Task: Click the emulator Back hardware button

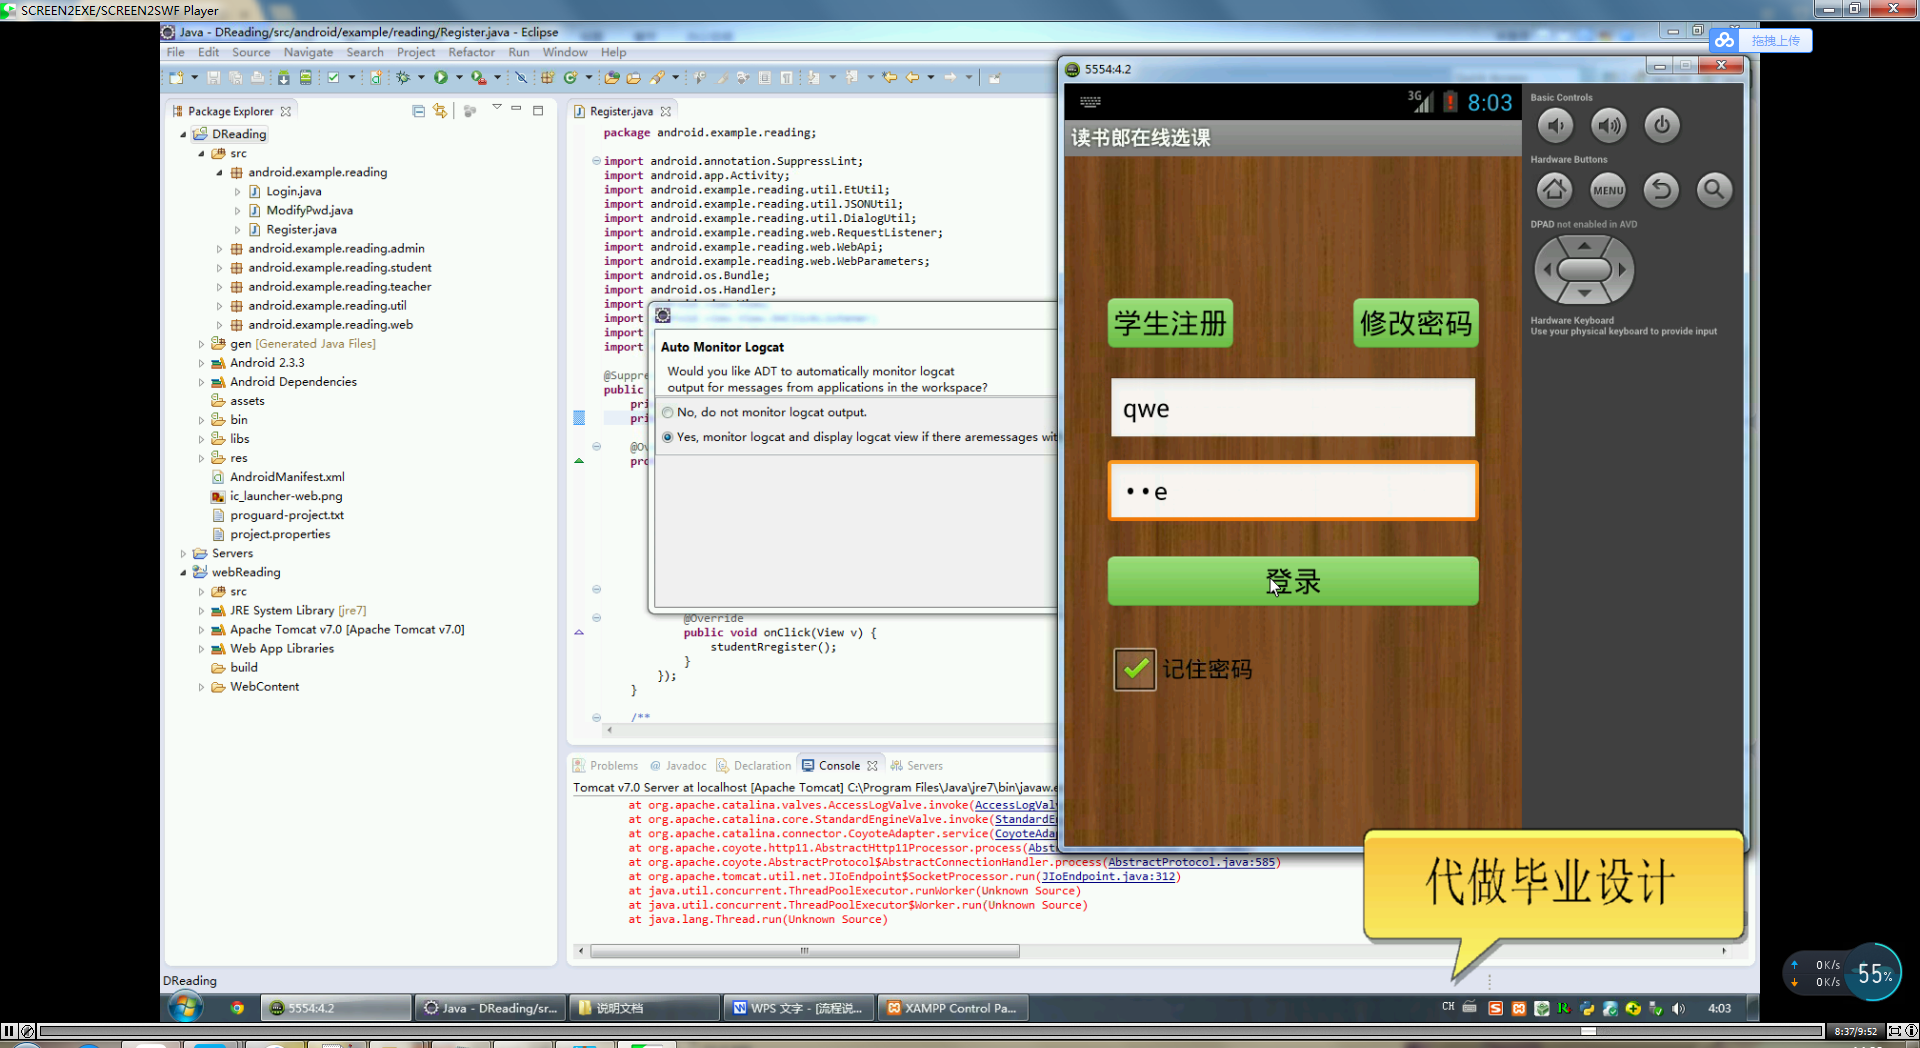Action: [x=1662, y=190]
